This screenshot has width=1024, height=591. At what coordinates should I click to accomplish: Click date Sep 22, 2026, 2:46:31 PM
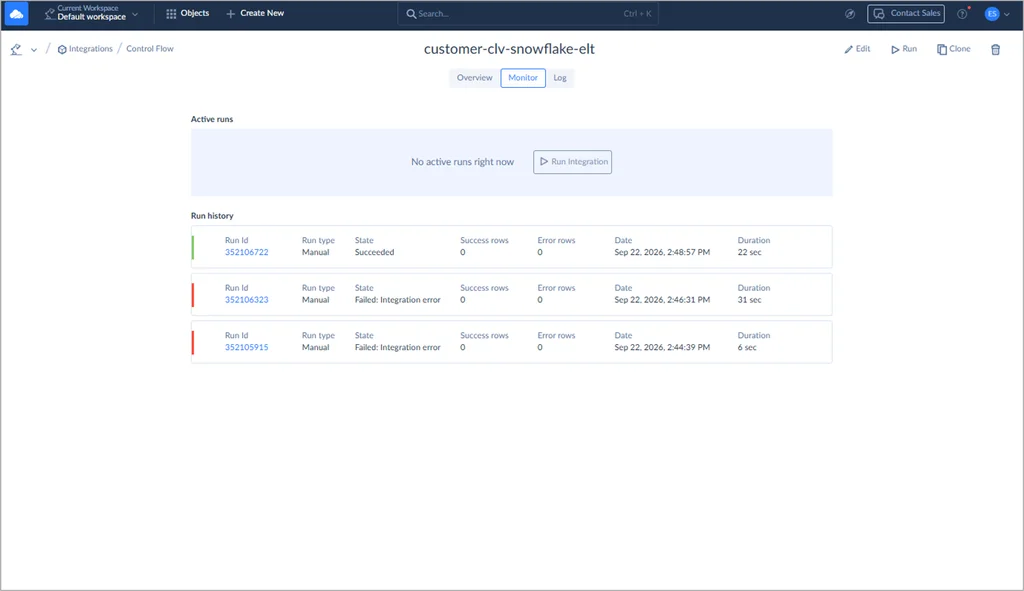point(662,300)
